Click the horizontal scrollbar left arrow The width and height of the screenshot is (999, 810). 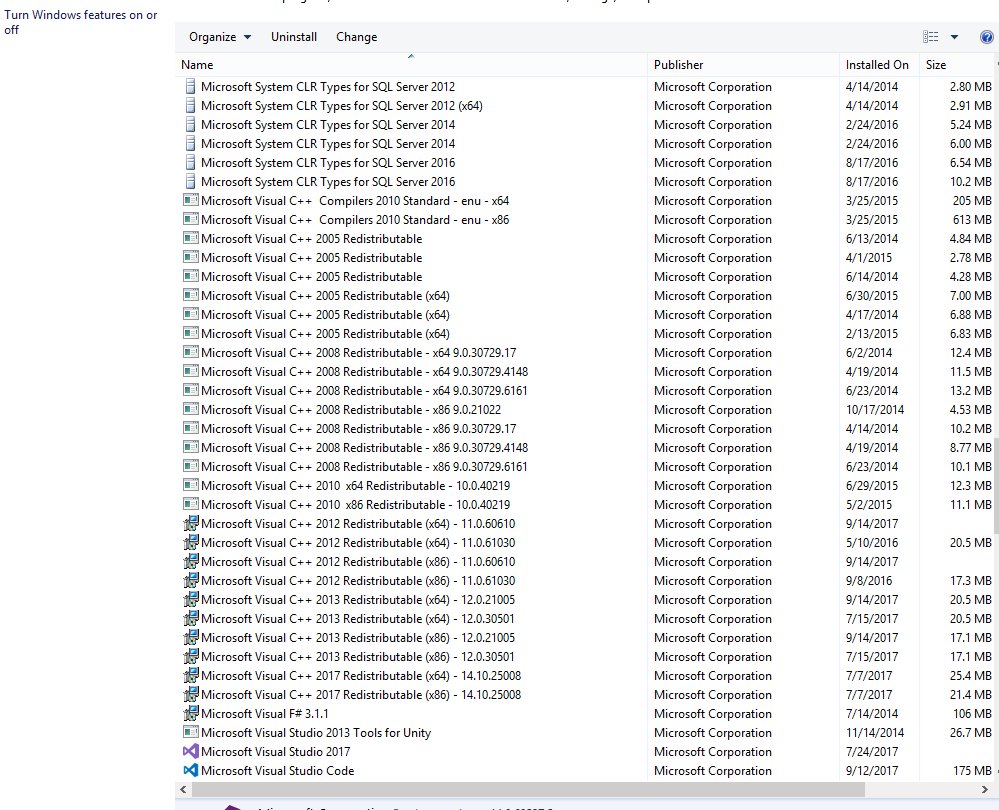tap(183, 789)
